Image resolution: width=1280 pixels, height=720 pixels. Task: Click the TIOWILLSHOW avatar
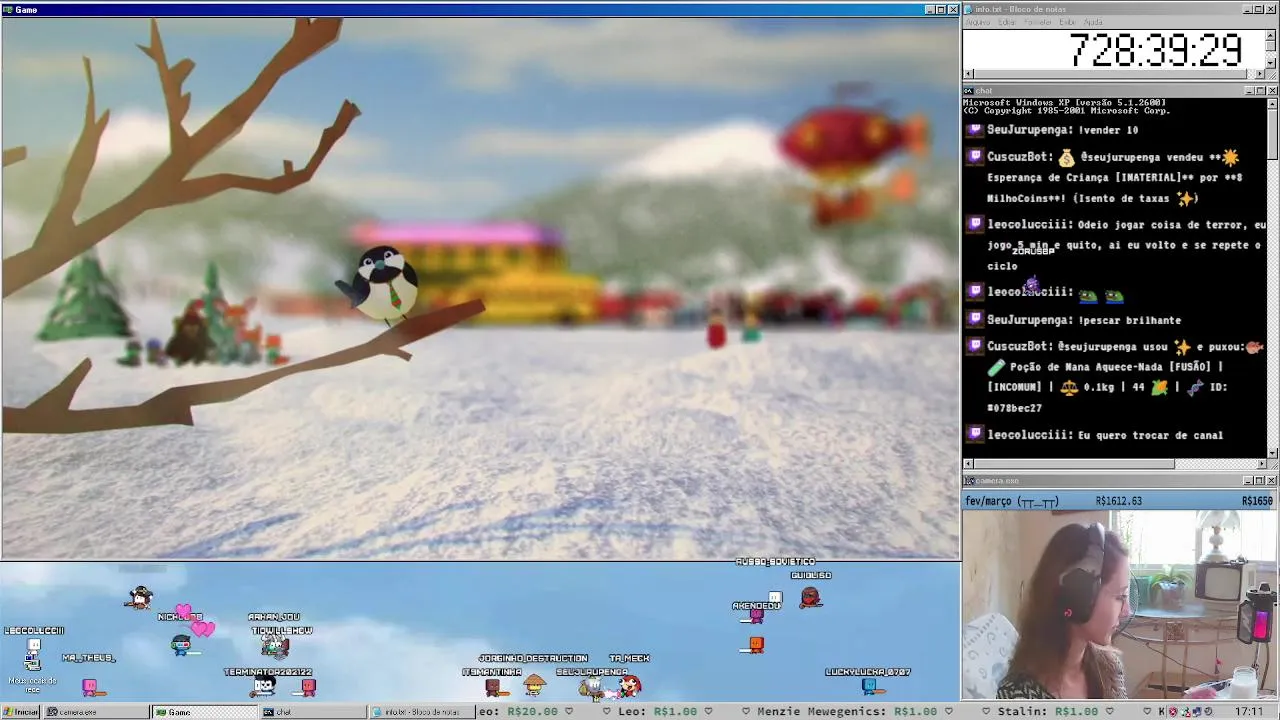tap(275, 646)
